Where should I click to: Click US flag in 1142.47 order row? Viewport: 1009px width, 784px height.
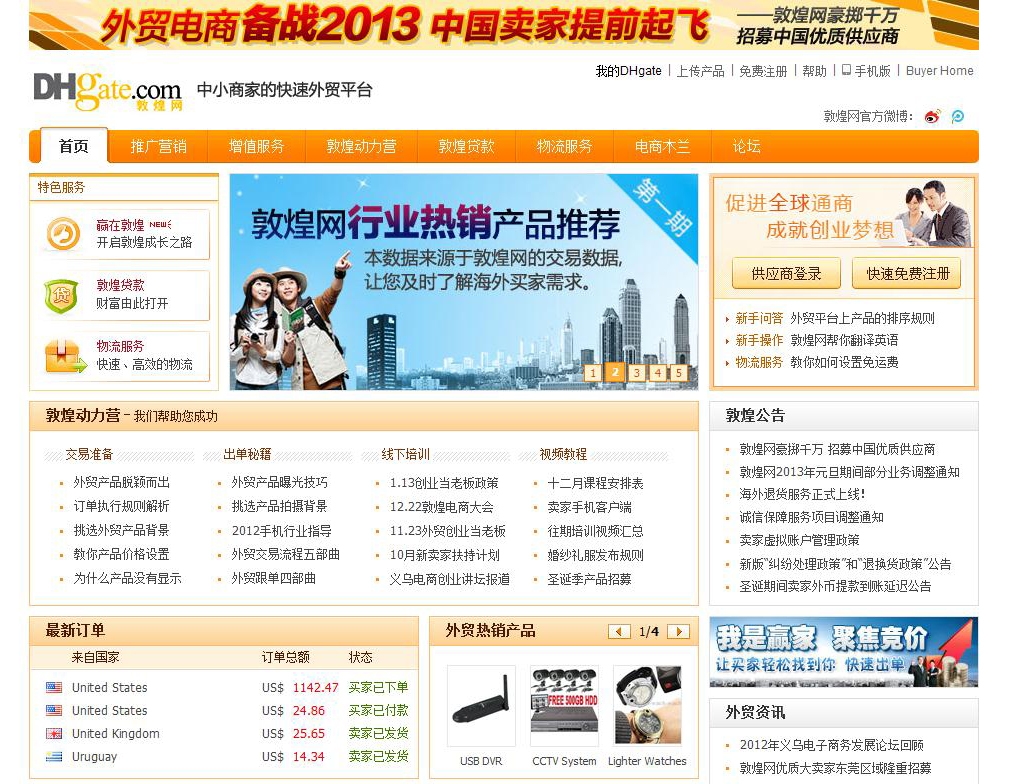pyautogui.click(x=54, y=687)
